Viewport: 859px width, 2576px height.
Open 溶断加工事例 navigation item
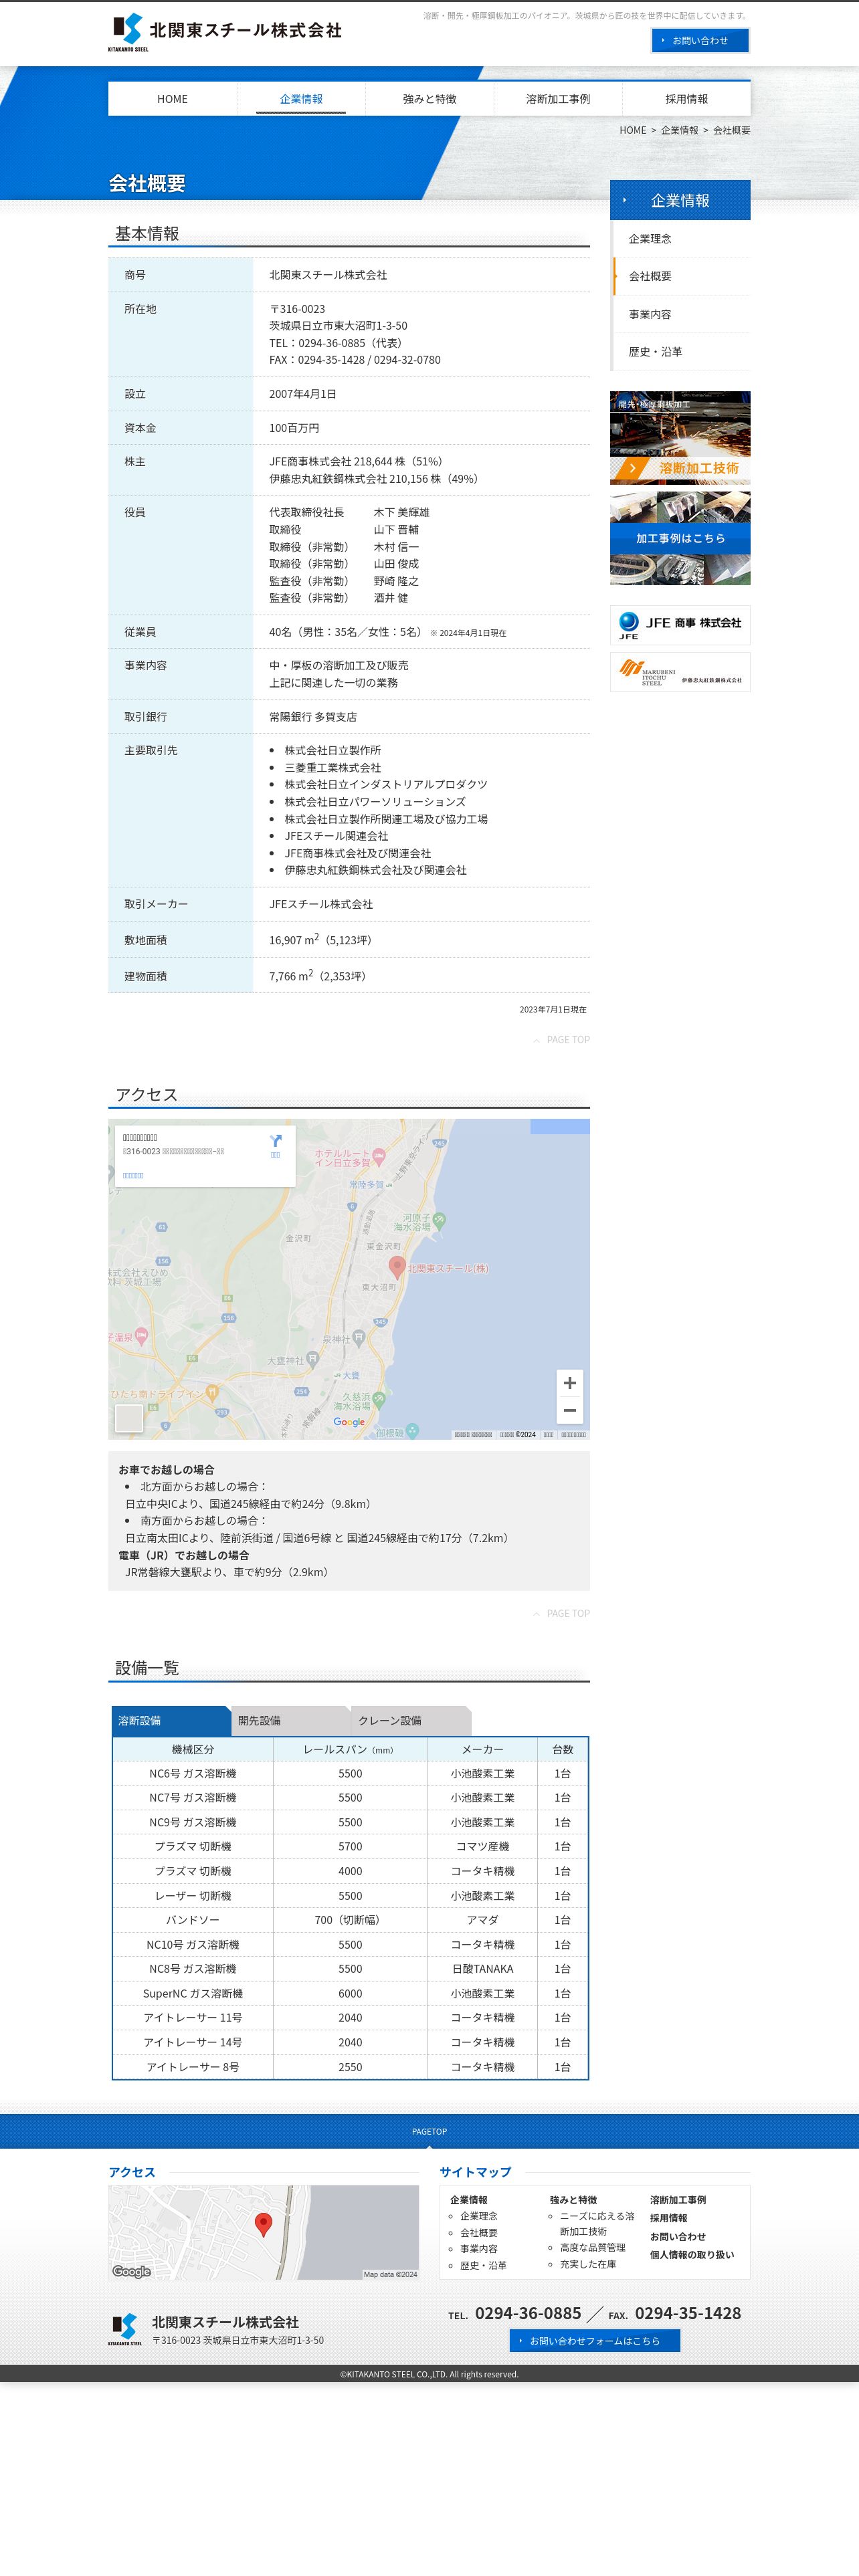(x=558, y=99)
